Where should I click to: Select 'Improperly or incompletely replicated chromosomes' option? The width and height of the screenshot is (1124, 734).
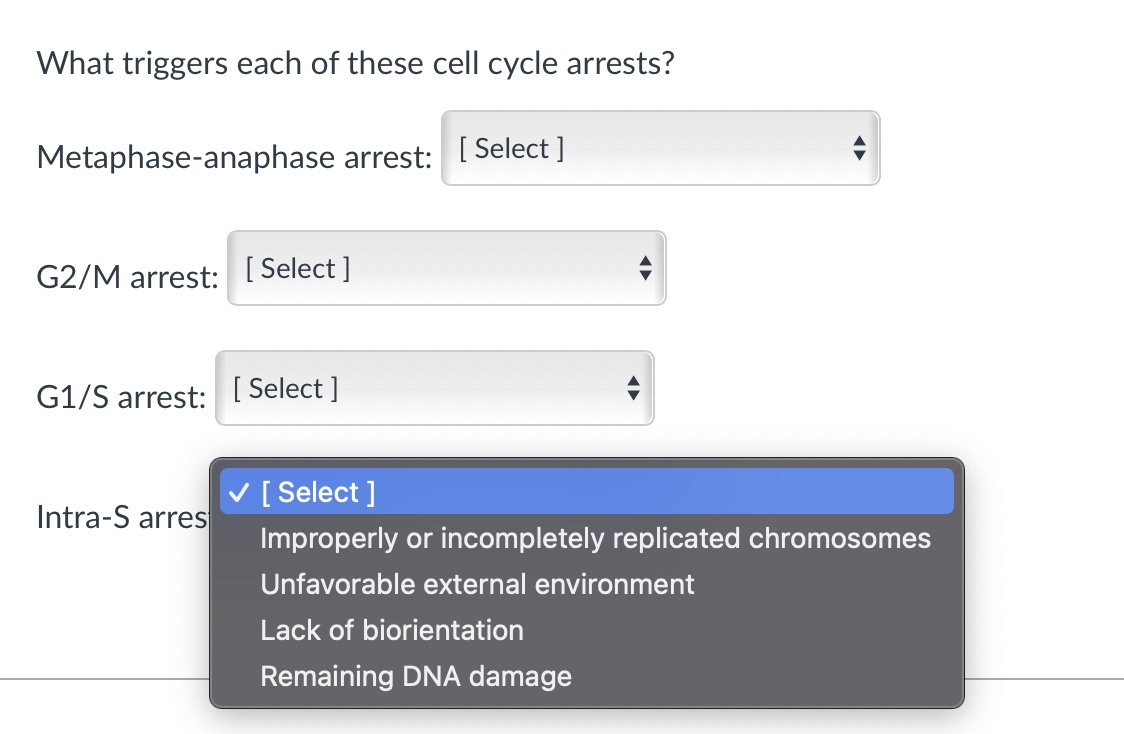point(595,538)
